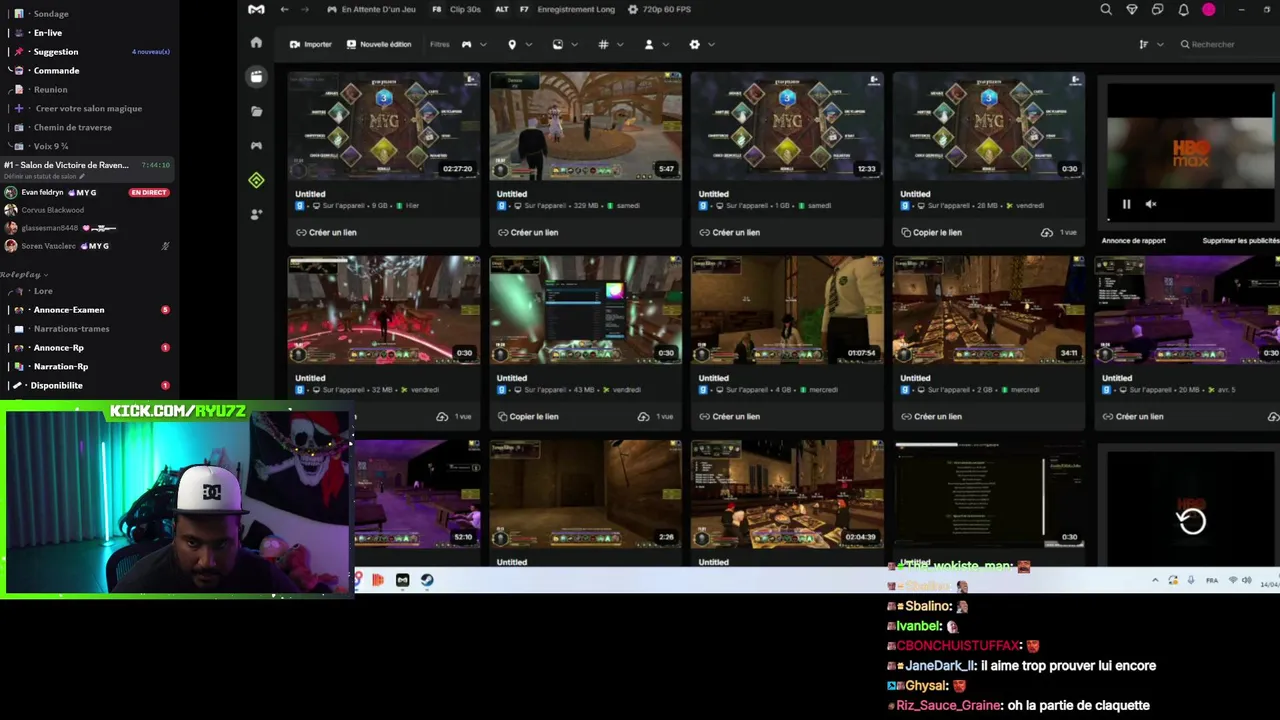
Task: Open the 01:07:54 clip thumbnail
Action: pyautogui.click(x=787, y=309)
